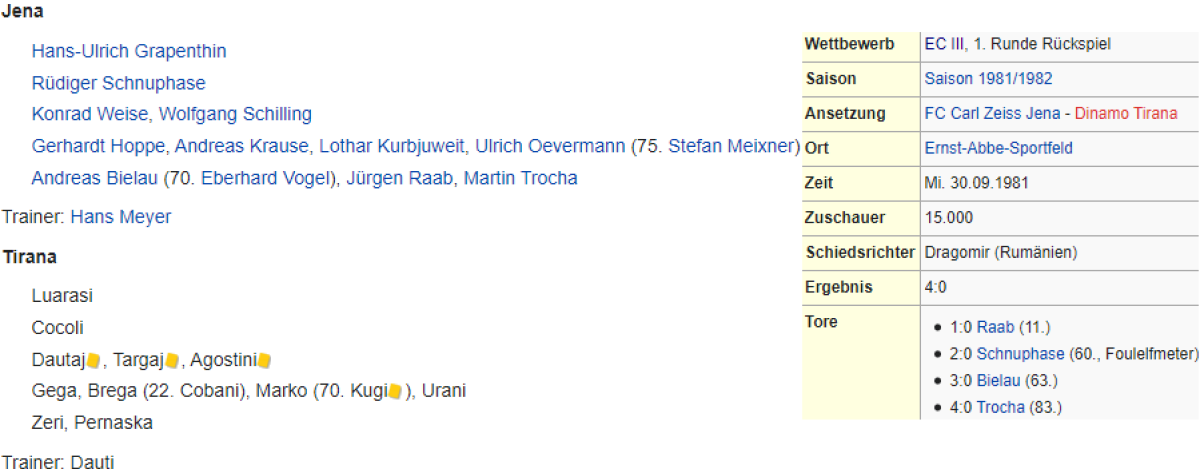Click the yellow card icon next to Kugi
The width and height of the screenshot is (1200, 473).
click(395, 391)
